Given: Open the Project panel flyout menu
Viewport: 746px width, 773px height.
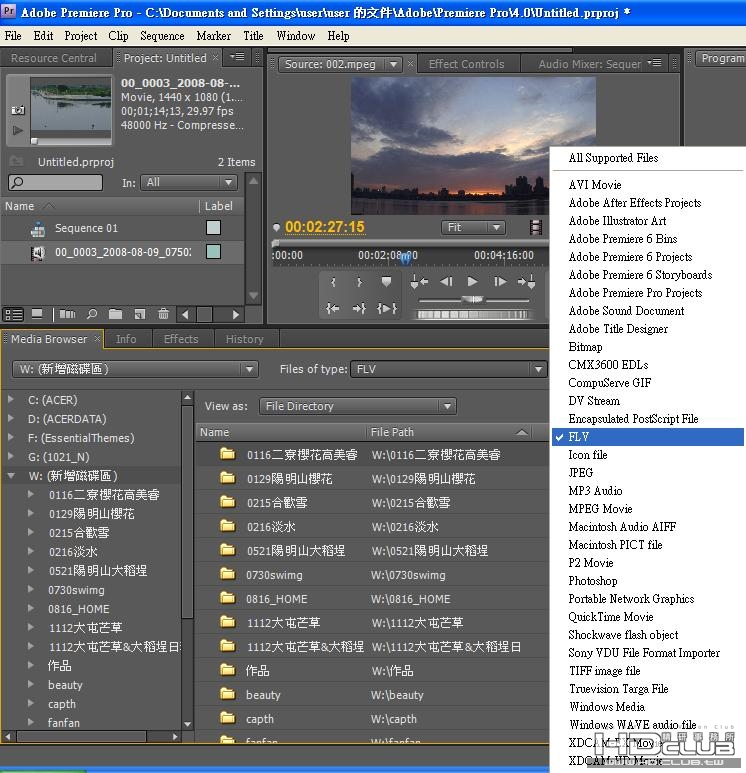Looking at the screenshot, I should pos(237,57).
